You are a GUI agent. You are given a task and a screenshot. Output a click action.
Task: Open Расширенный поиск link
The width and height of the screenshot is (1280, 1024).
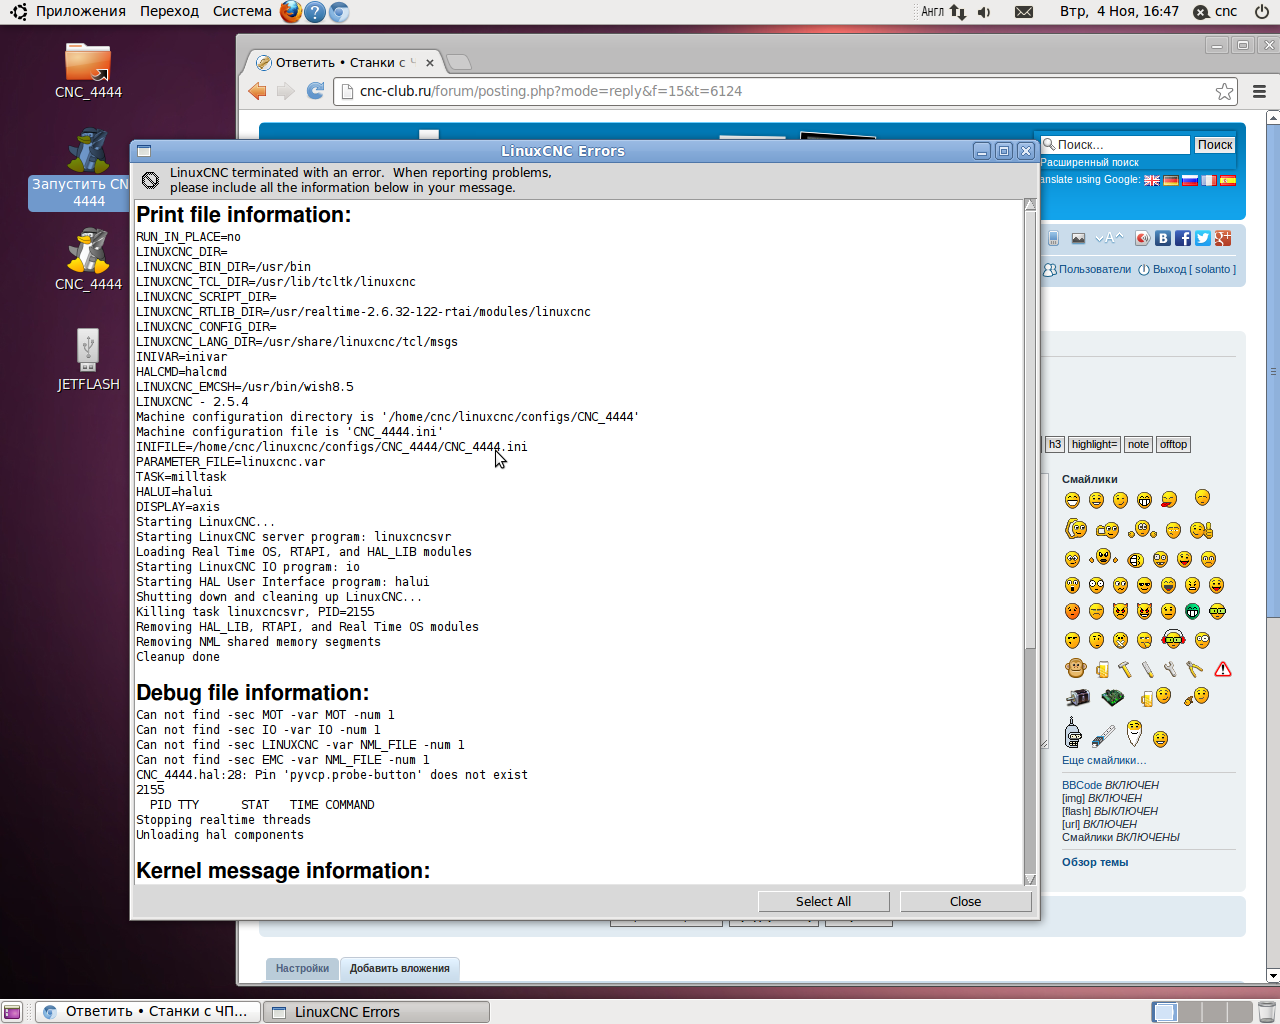(1089, 162)
